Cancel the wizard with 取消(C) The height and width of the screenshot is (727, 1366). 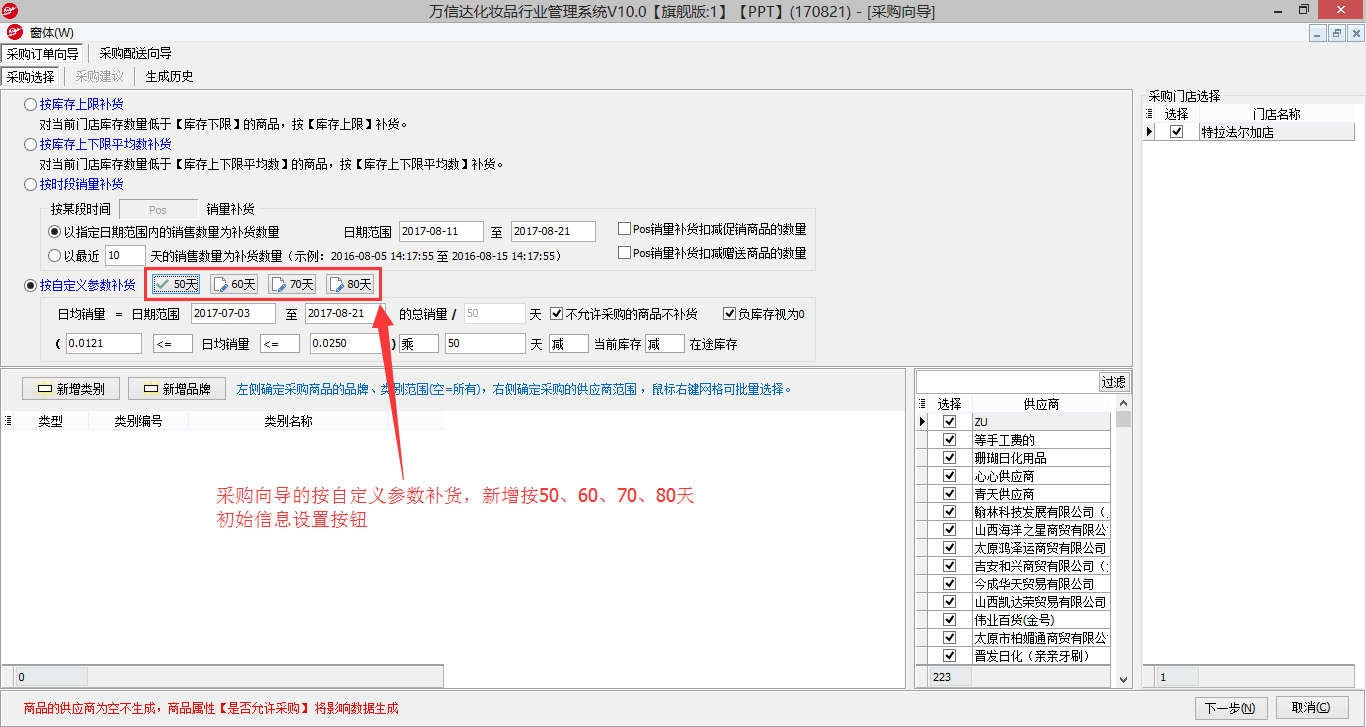[1311, 708]
